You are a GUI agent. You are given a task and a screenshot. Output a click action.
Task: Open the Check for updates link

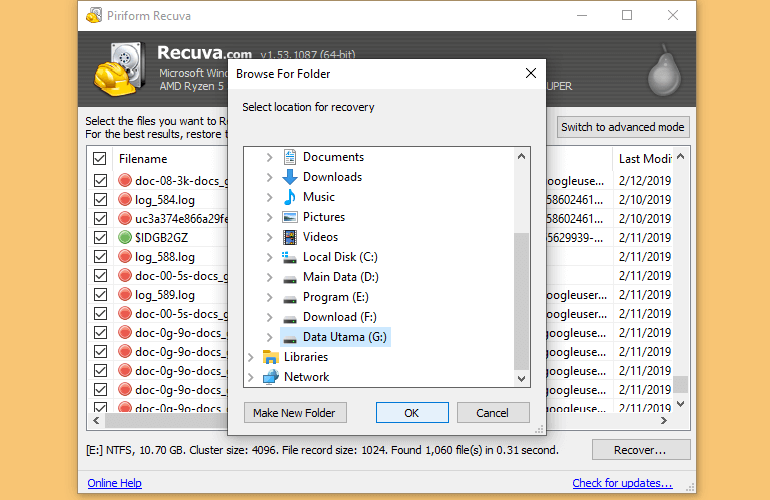pos(622,483)
